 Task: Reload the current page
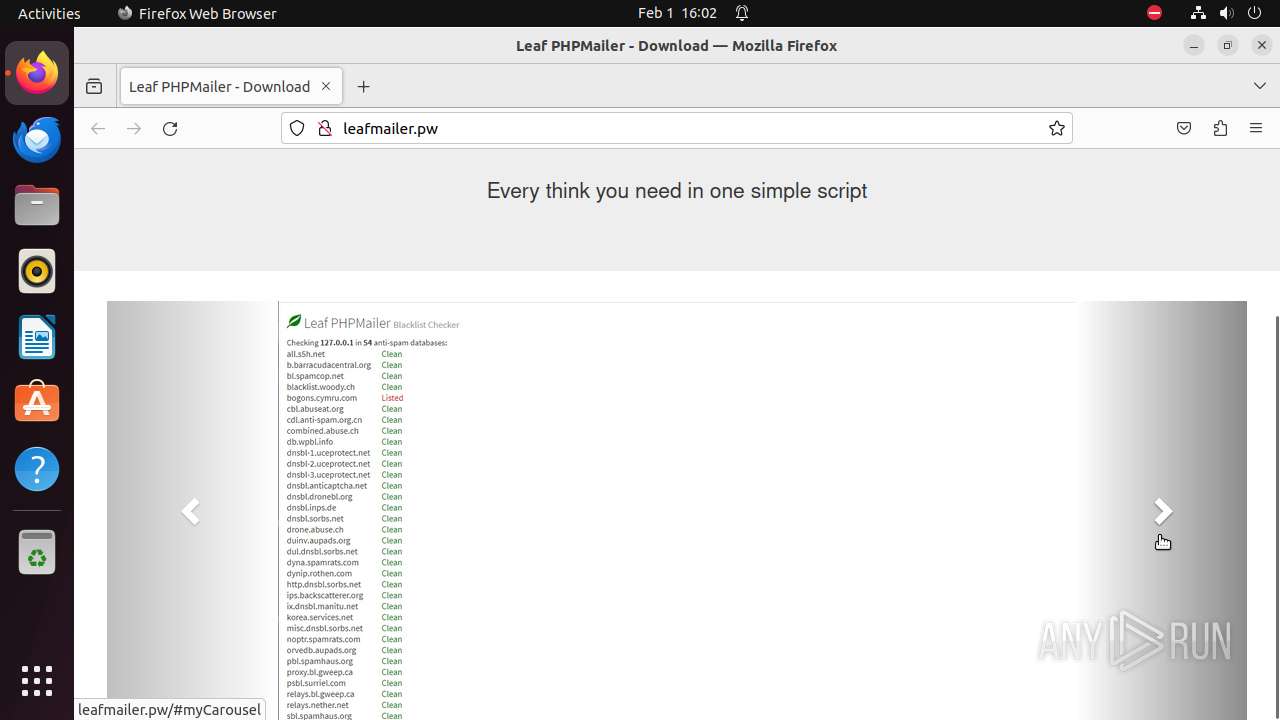click(170, 128)
